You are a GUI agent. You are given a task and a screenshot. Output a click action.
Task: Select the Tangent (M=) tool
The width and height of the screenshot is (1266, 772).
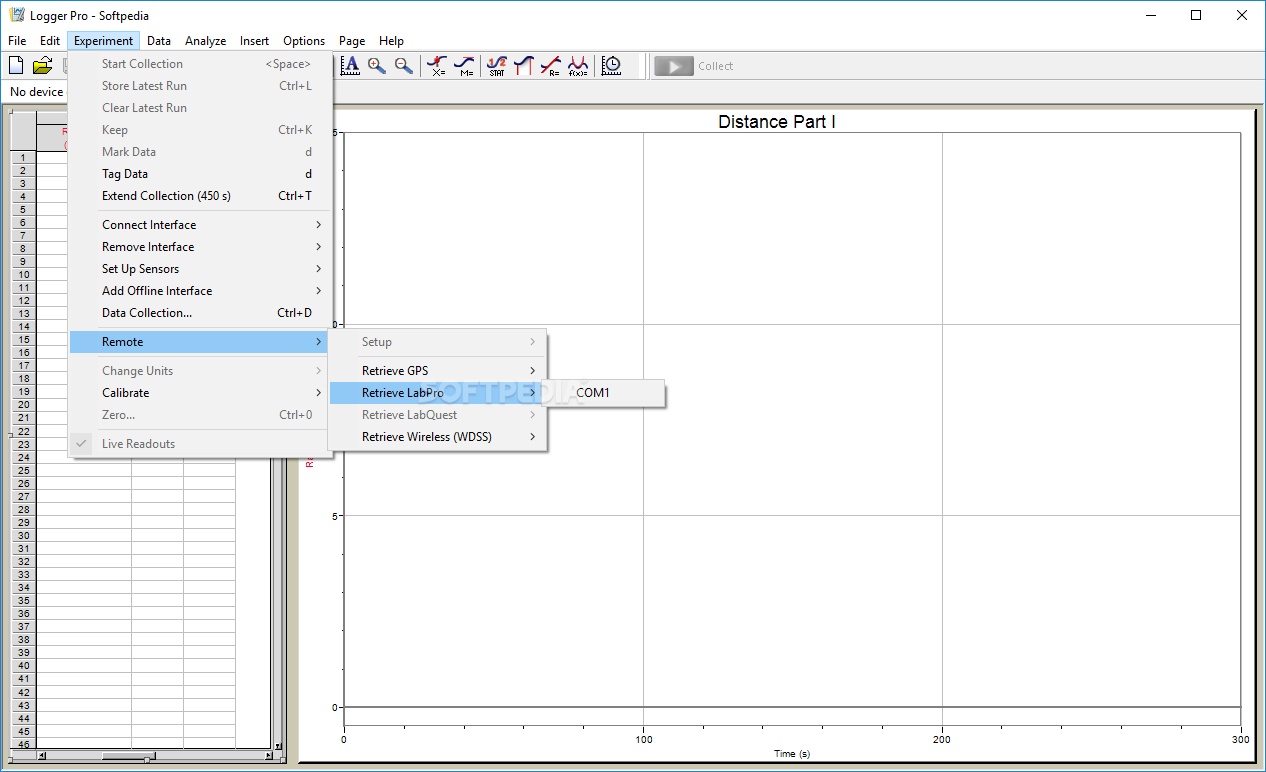point(464,66)
